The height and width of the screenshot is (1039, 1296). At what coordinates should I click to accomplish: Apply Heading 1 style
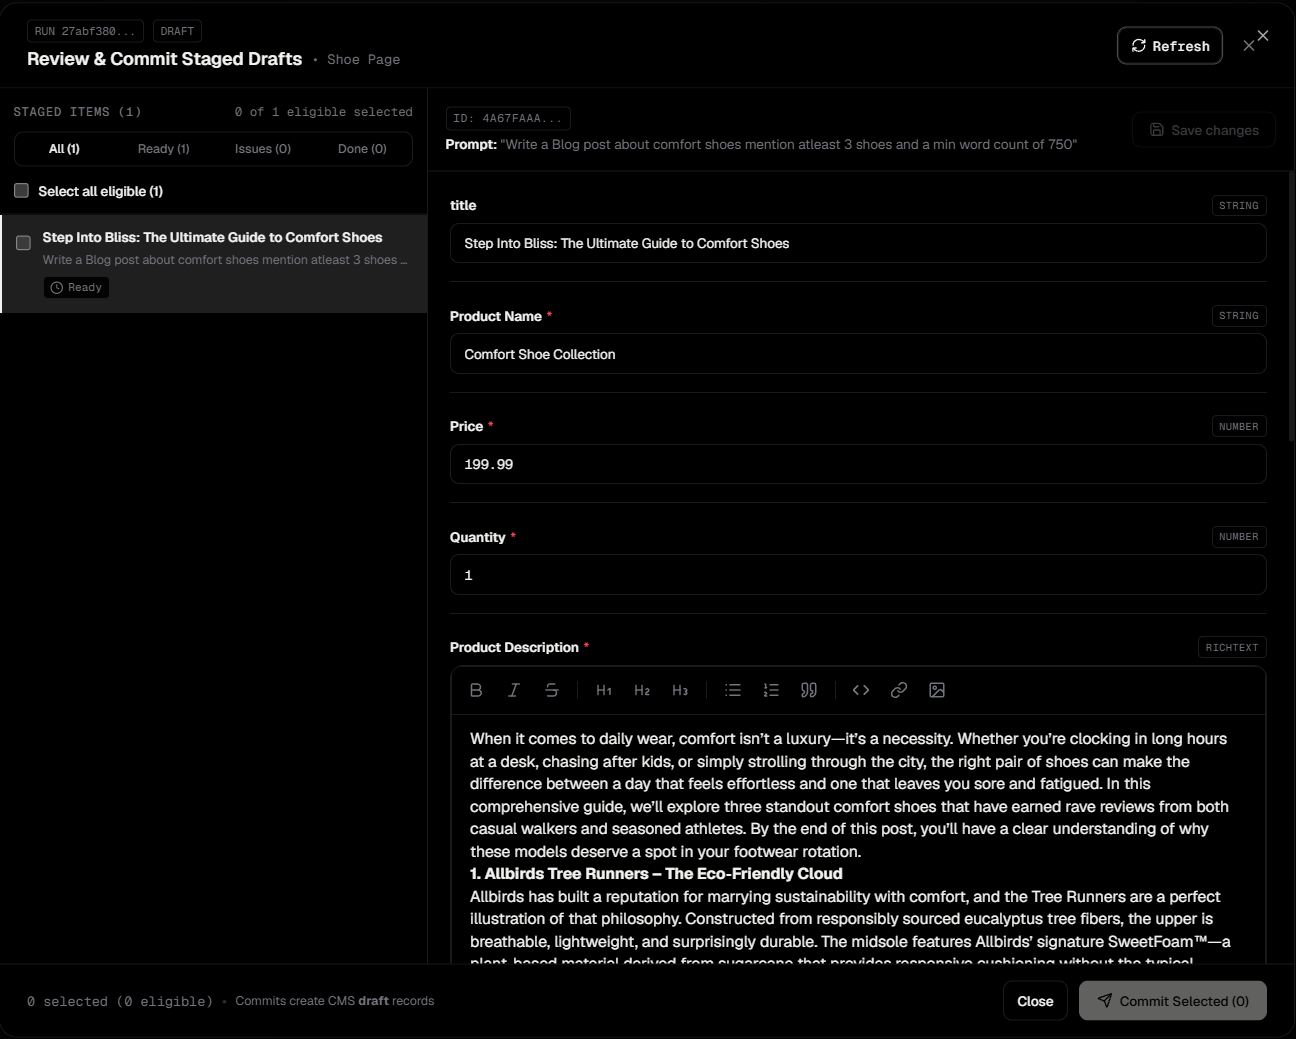(x=604, y=690)
